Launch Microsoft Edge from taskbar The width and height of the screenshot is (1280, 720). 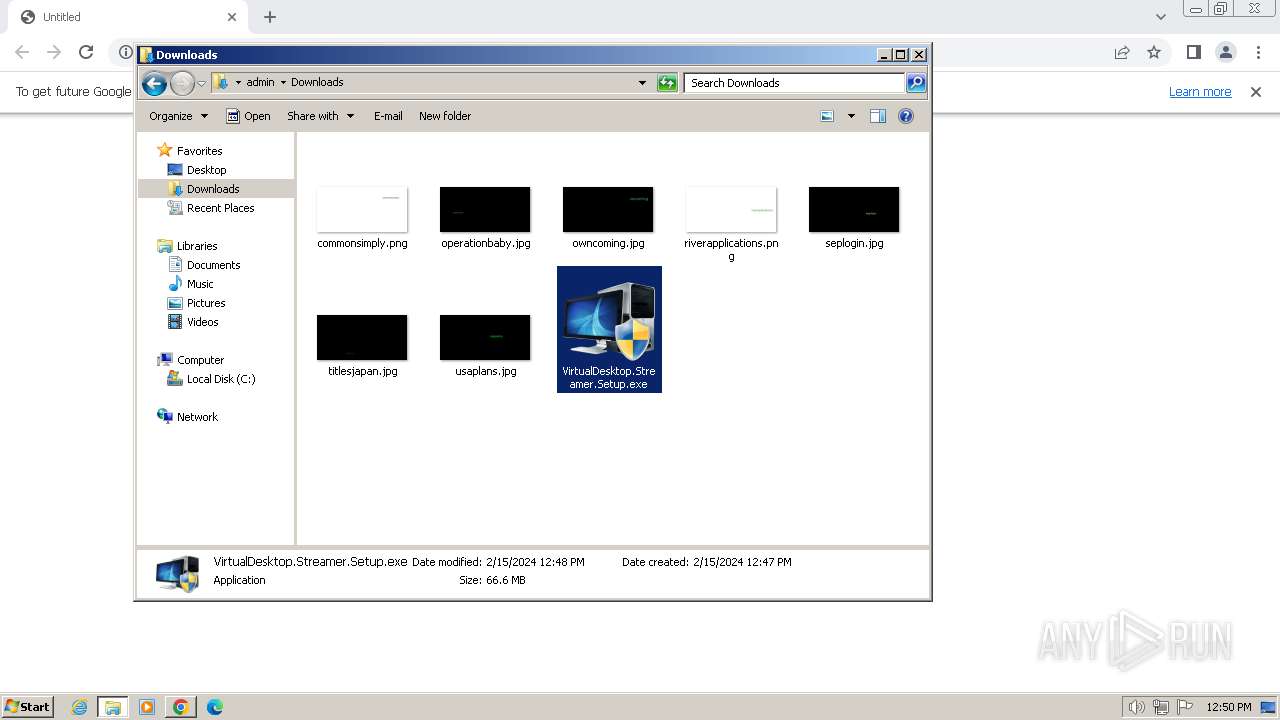click(x=215, y=707)
